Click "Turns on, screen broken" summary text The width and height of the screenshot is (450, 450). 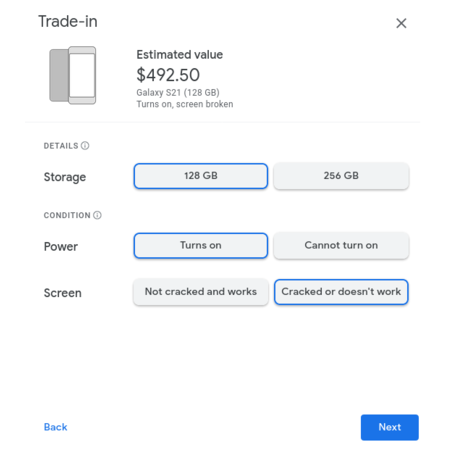(185, 104)
